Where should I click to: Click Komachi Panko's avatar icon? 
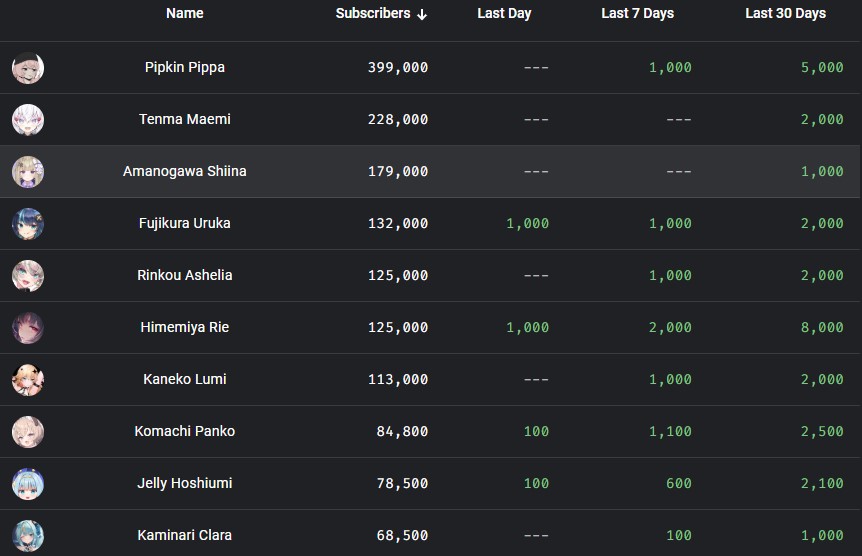(28, 432)
